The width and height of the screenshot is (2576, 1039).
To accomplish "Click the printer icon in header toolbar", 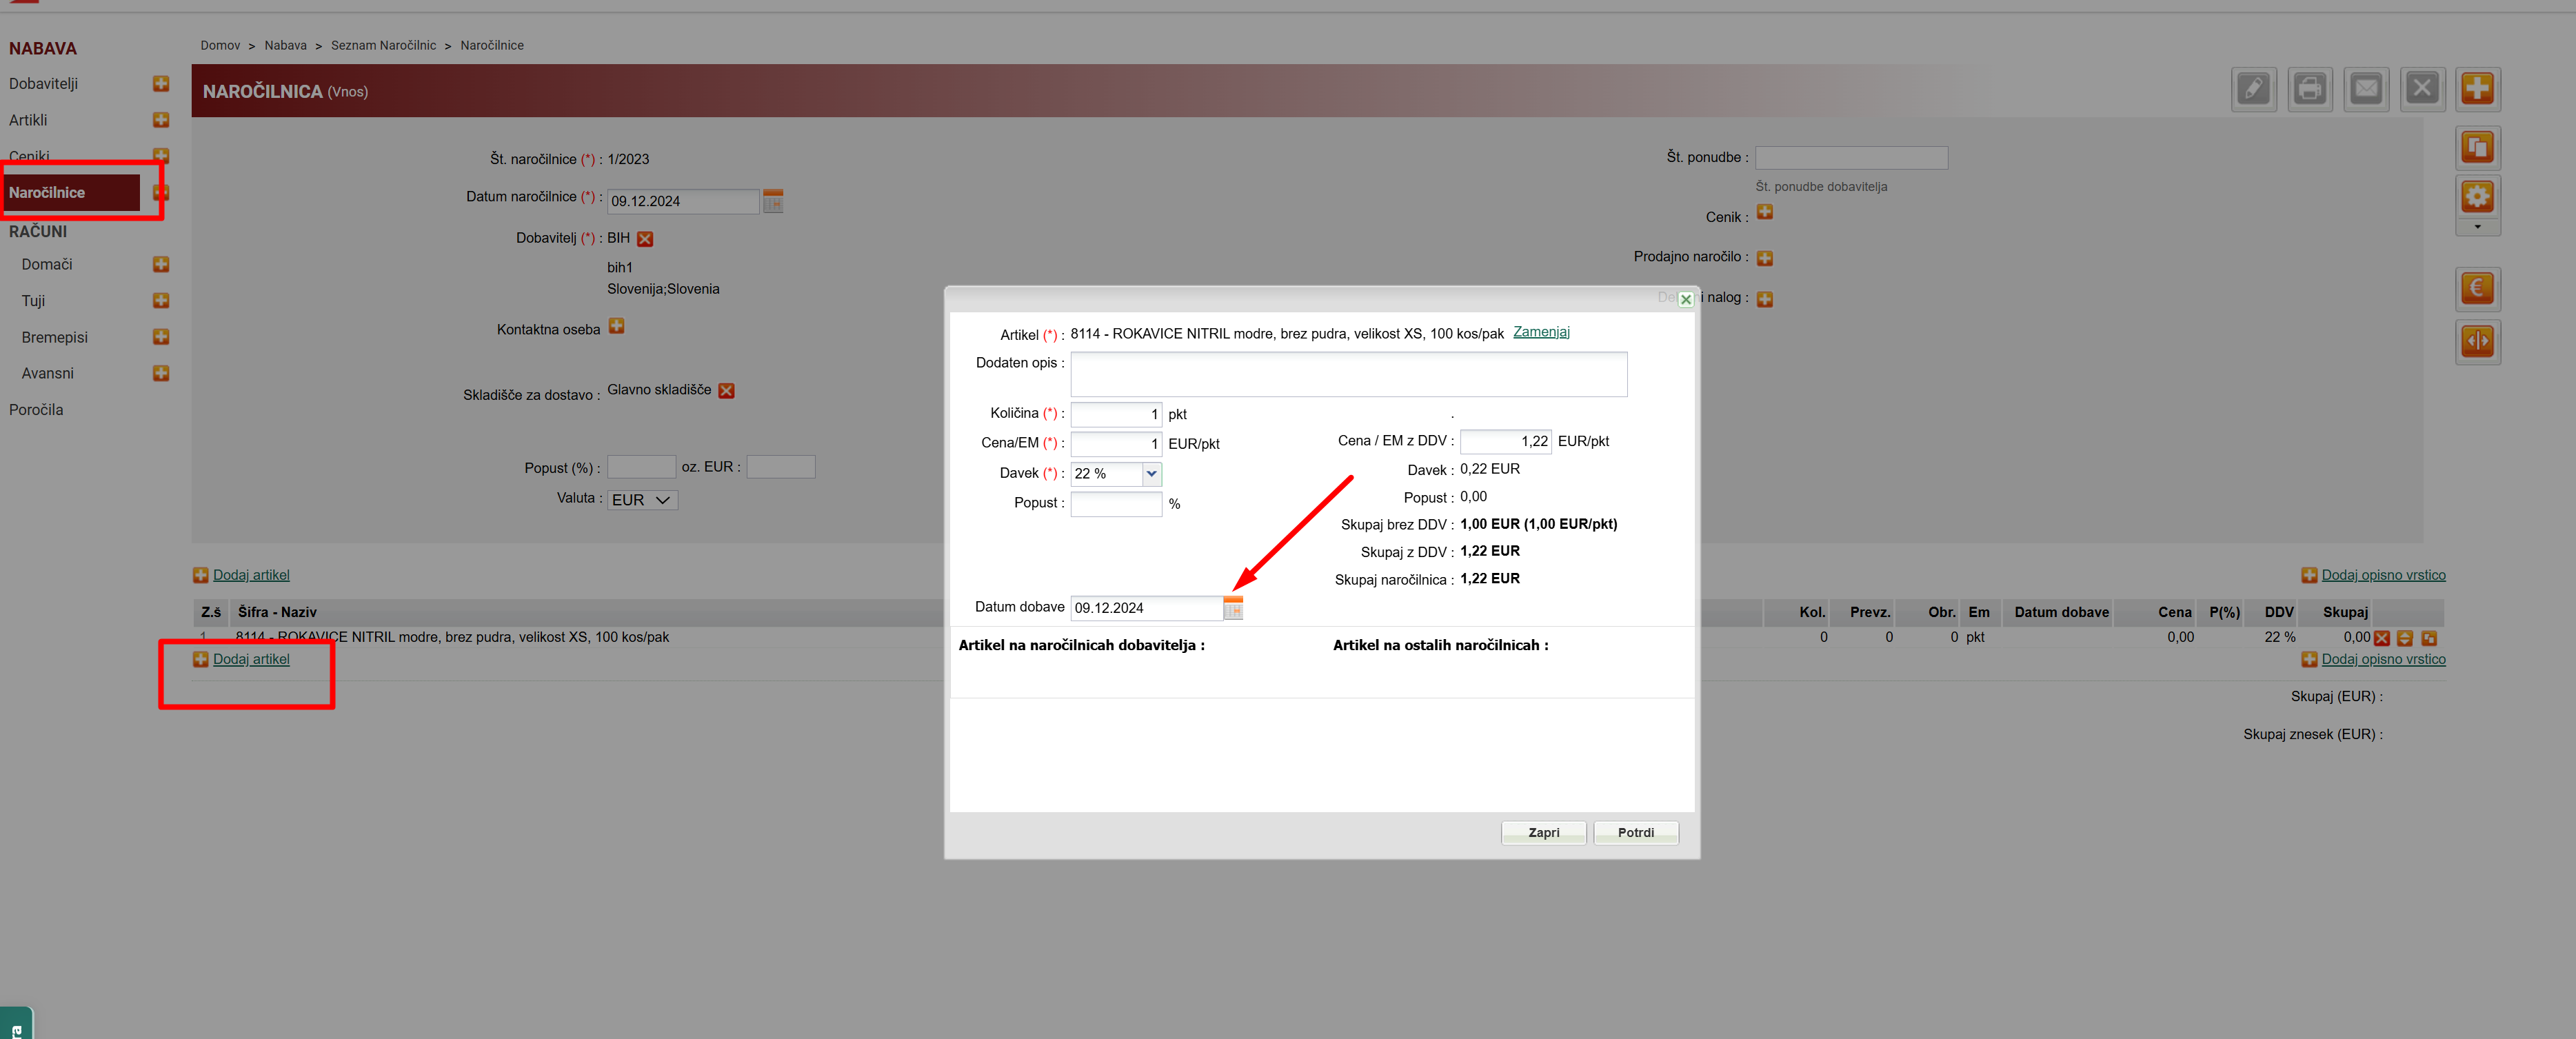I will point(2309,89).
